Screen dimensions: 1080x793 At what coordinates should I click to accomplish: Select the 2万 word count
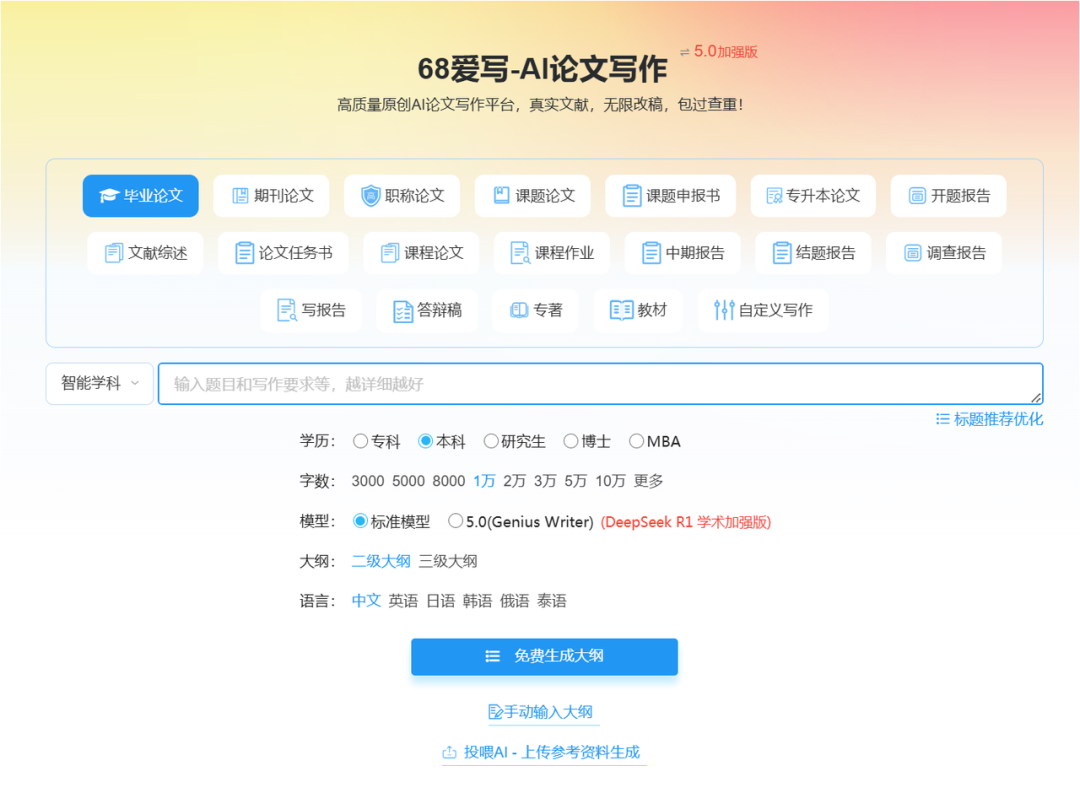[x=515, y=481]
